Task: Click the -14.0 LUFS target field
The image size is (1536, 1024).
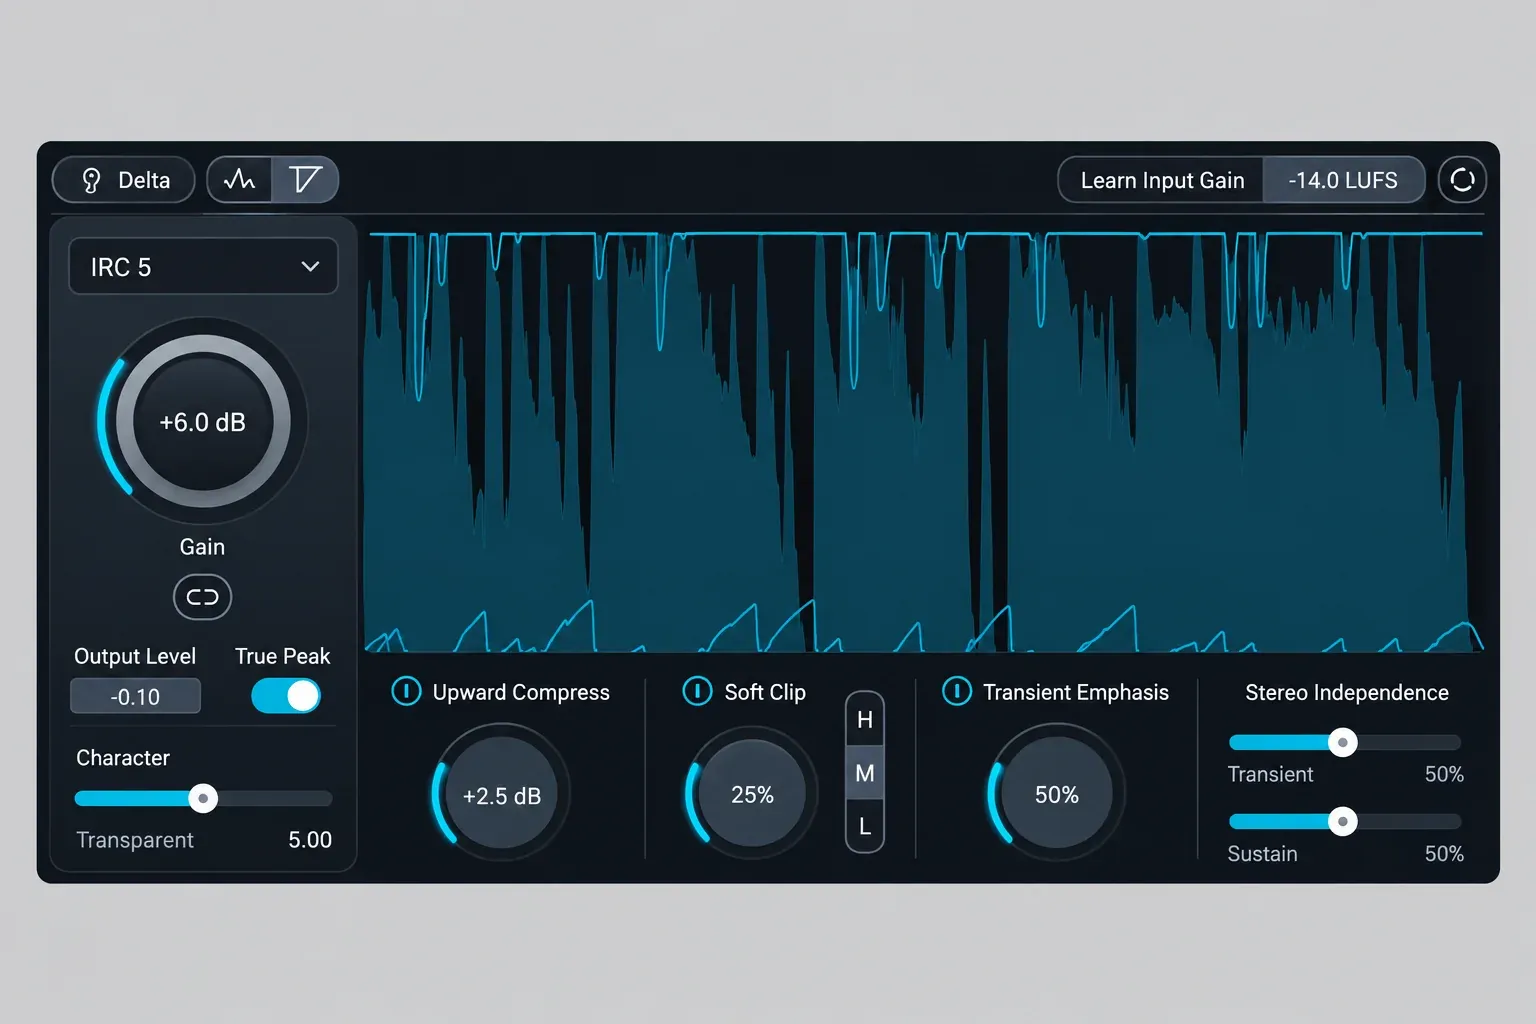Action: [1343, 180]
